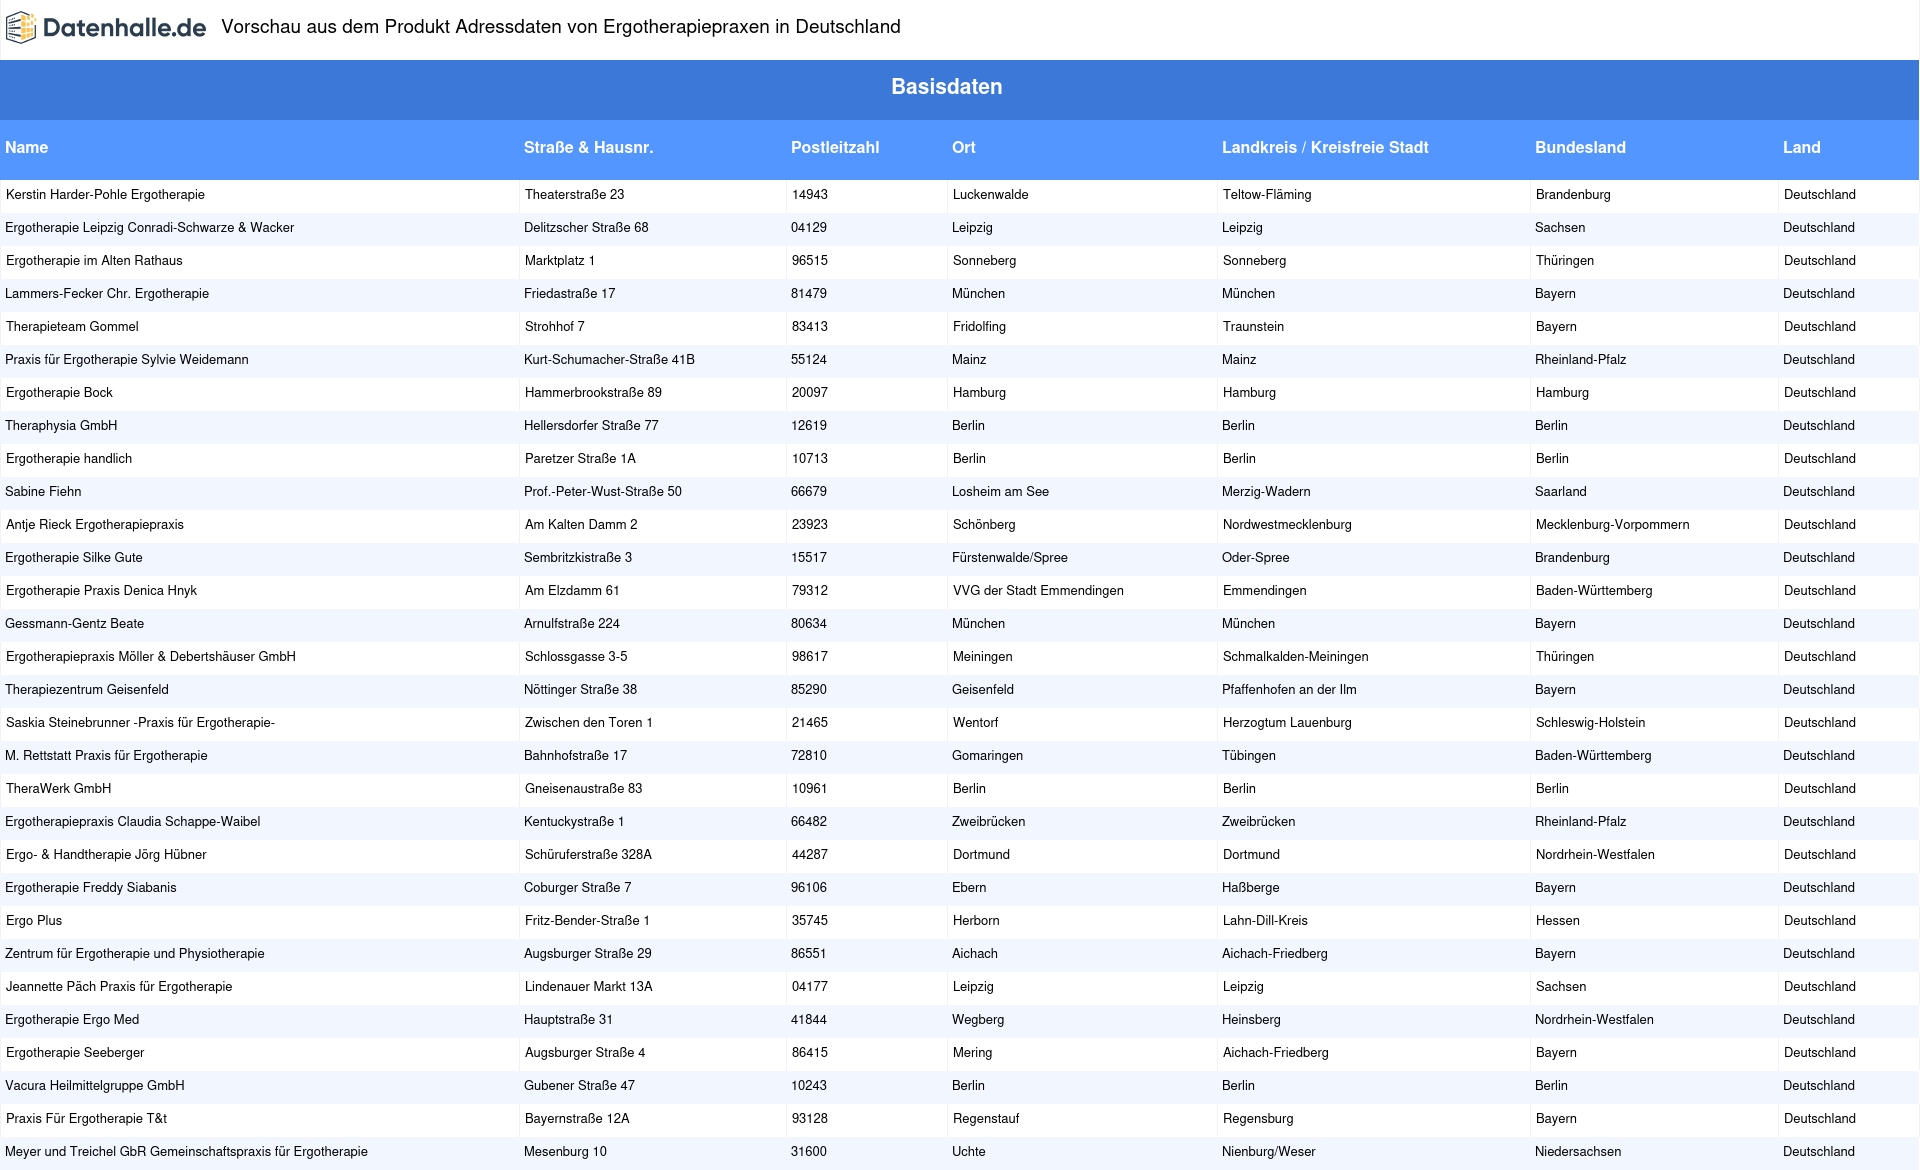Click the Postleitzahl column header
Image resolution: width=1920 pixels, height=1170 pixels.
(835, 147)
